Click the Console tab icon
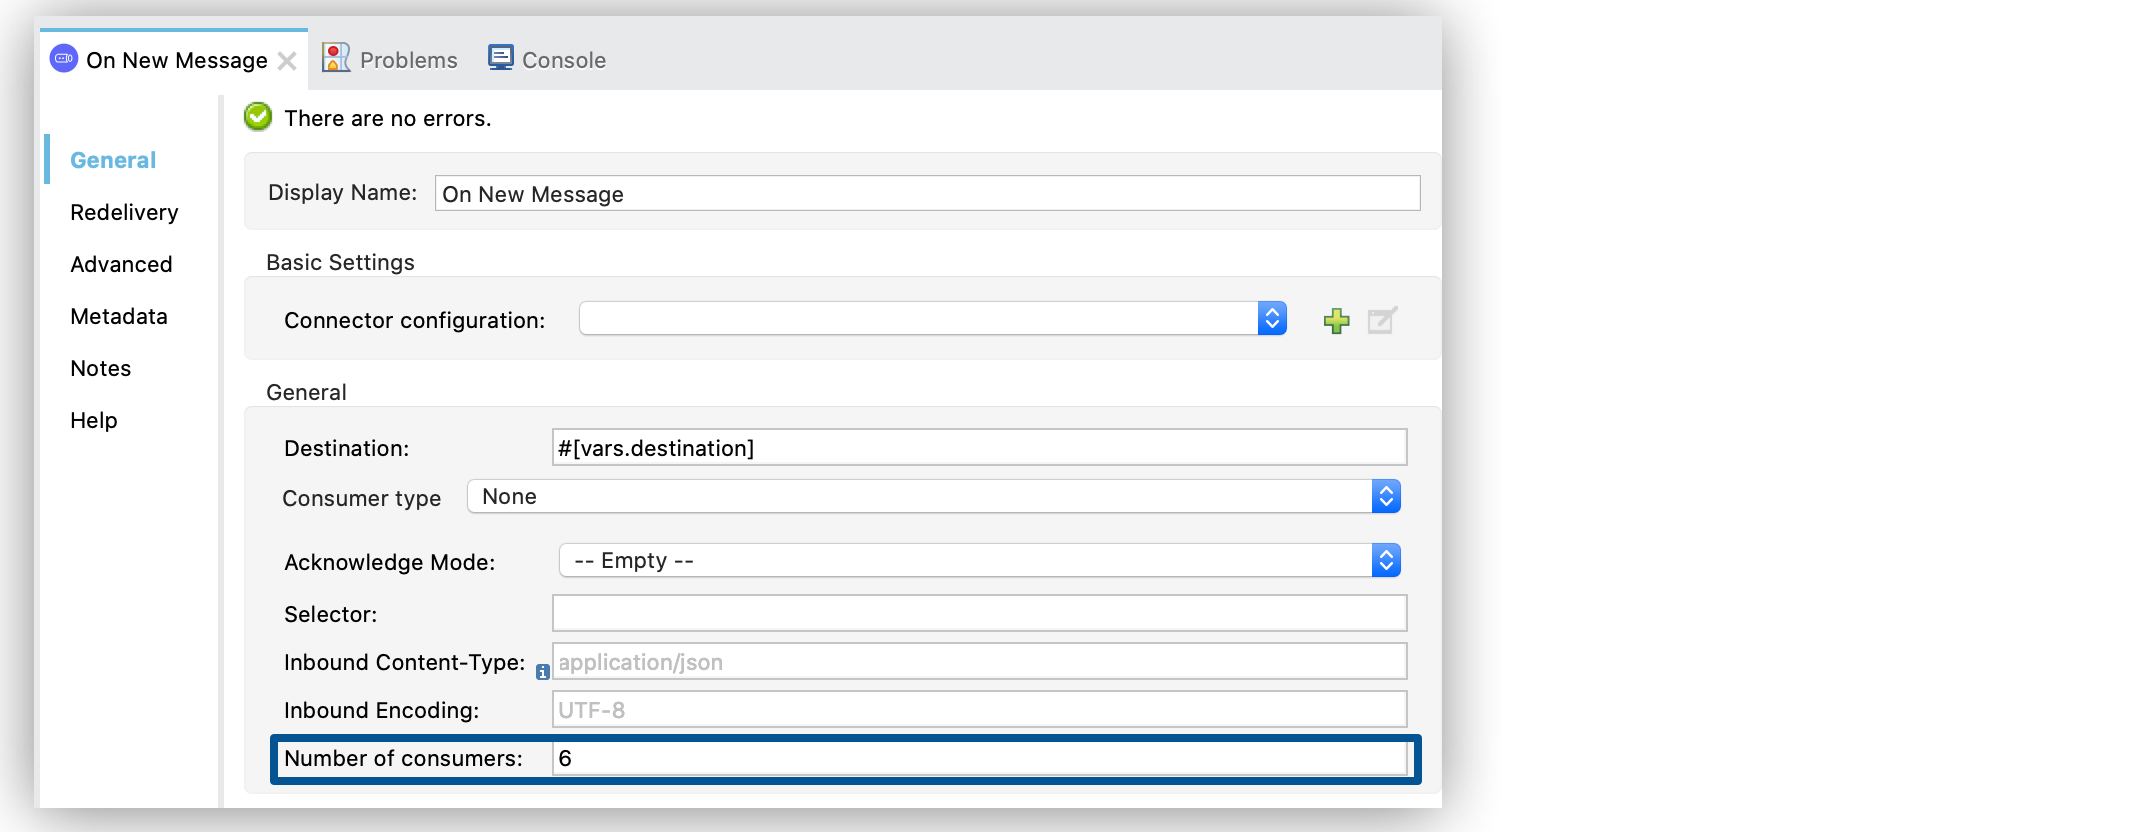 pos(500,58)
